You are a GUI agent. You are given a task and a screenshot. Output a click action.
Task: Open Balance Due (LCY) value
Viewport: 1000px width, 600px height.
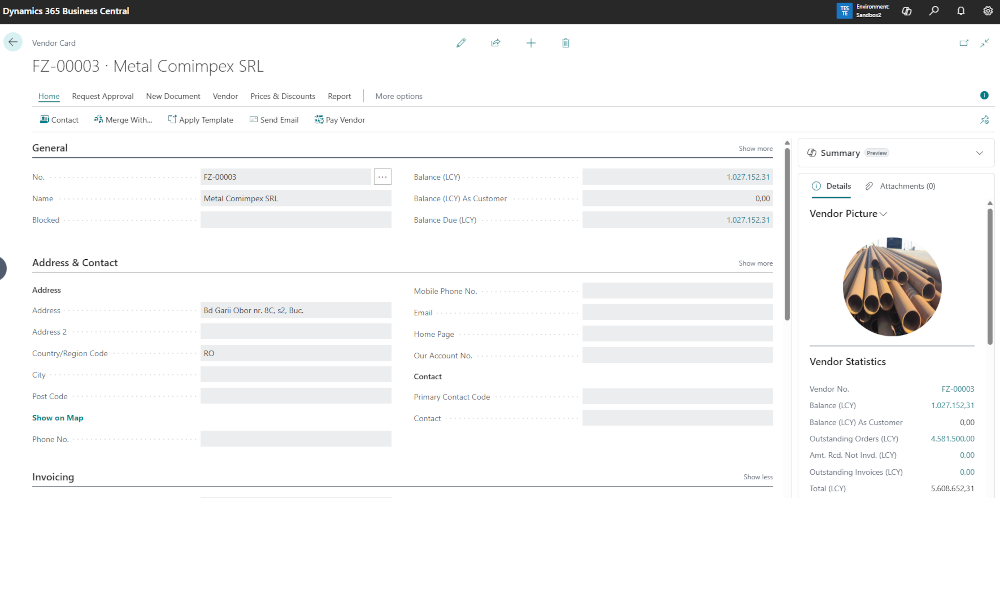[x=748, y=220]
